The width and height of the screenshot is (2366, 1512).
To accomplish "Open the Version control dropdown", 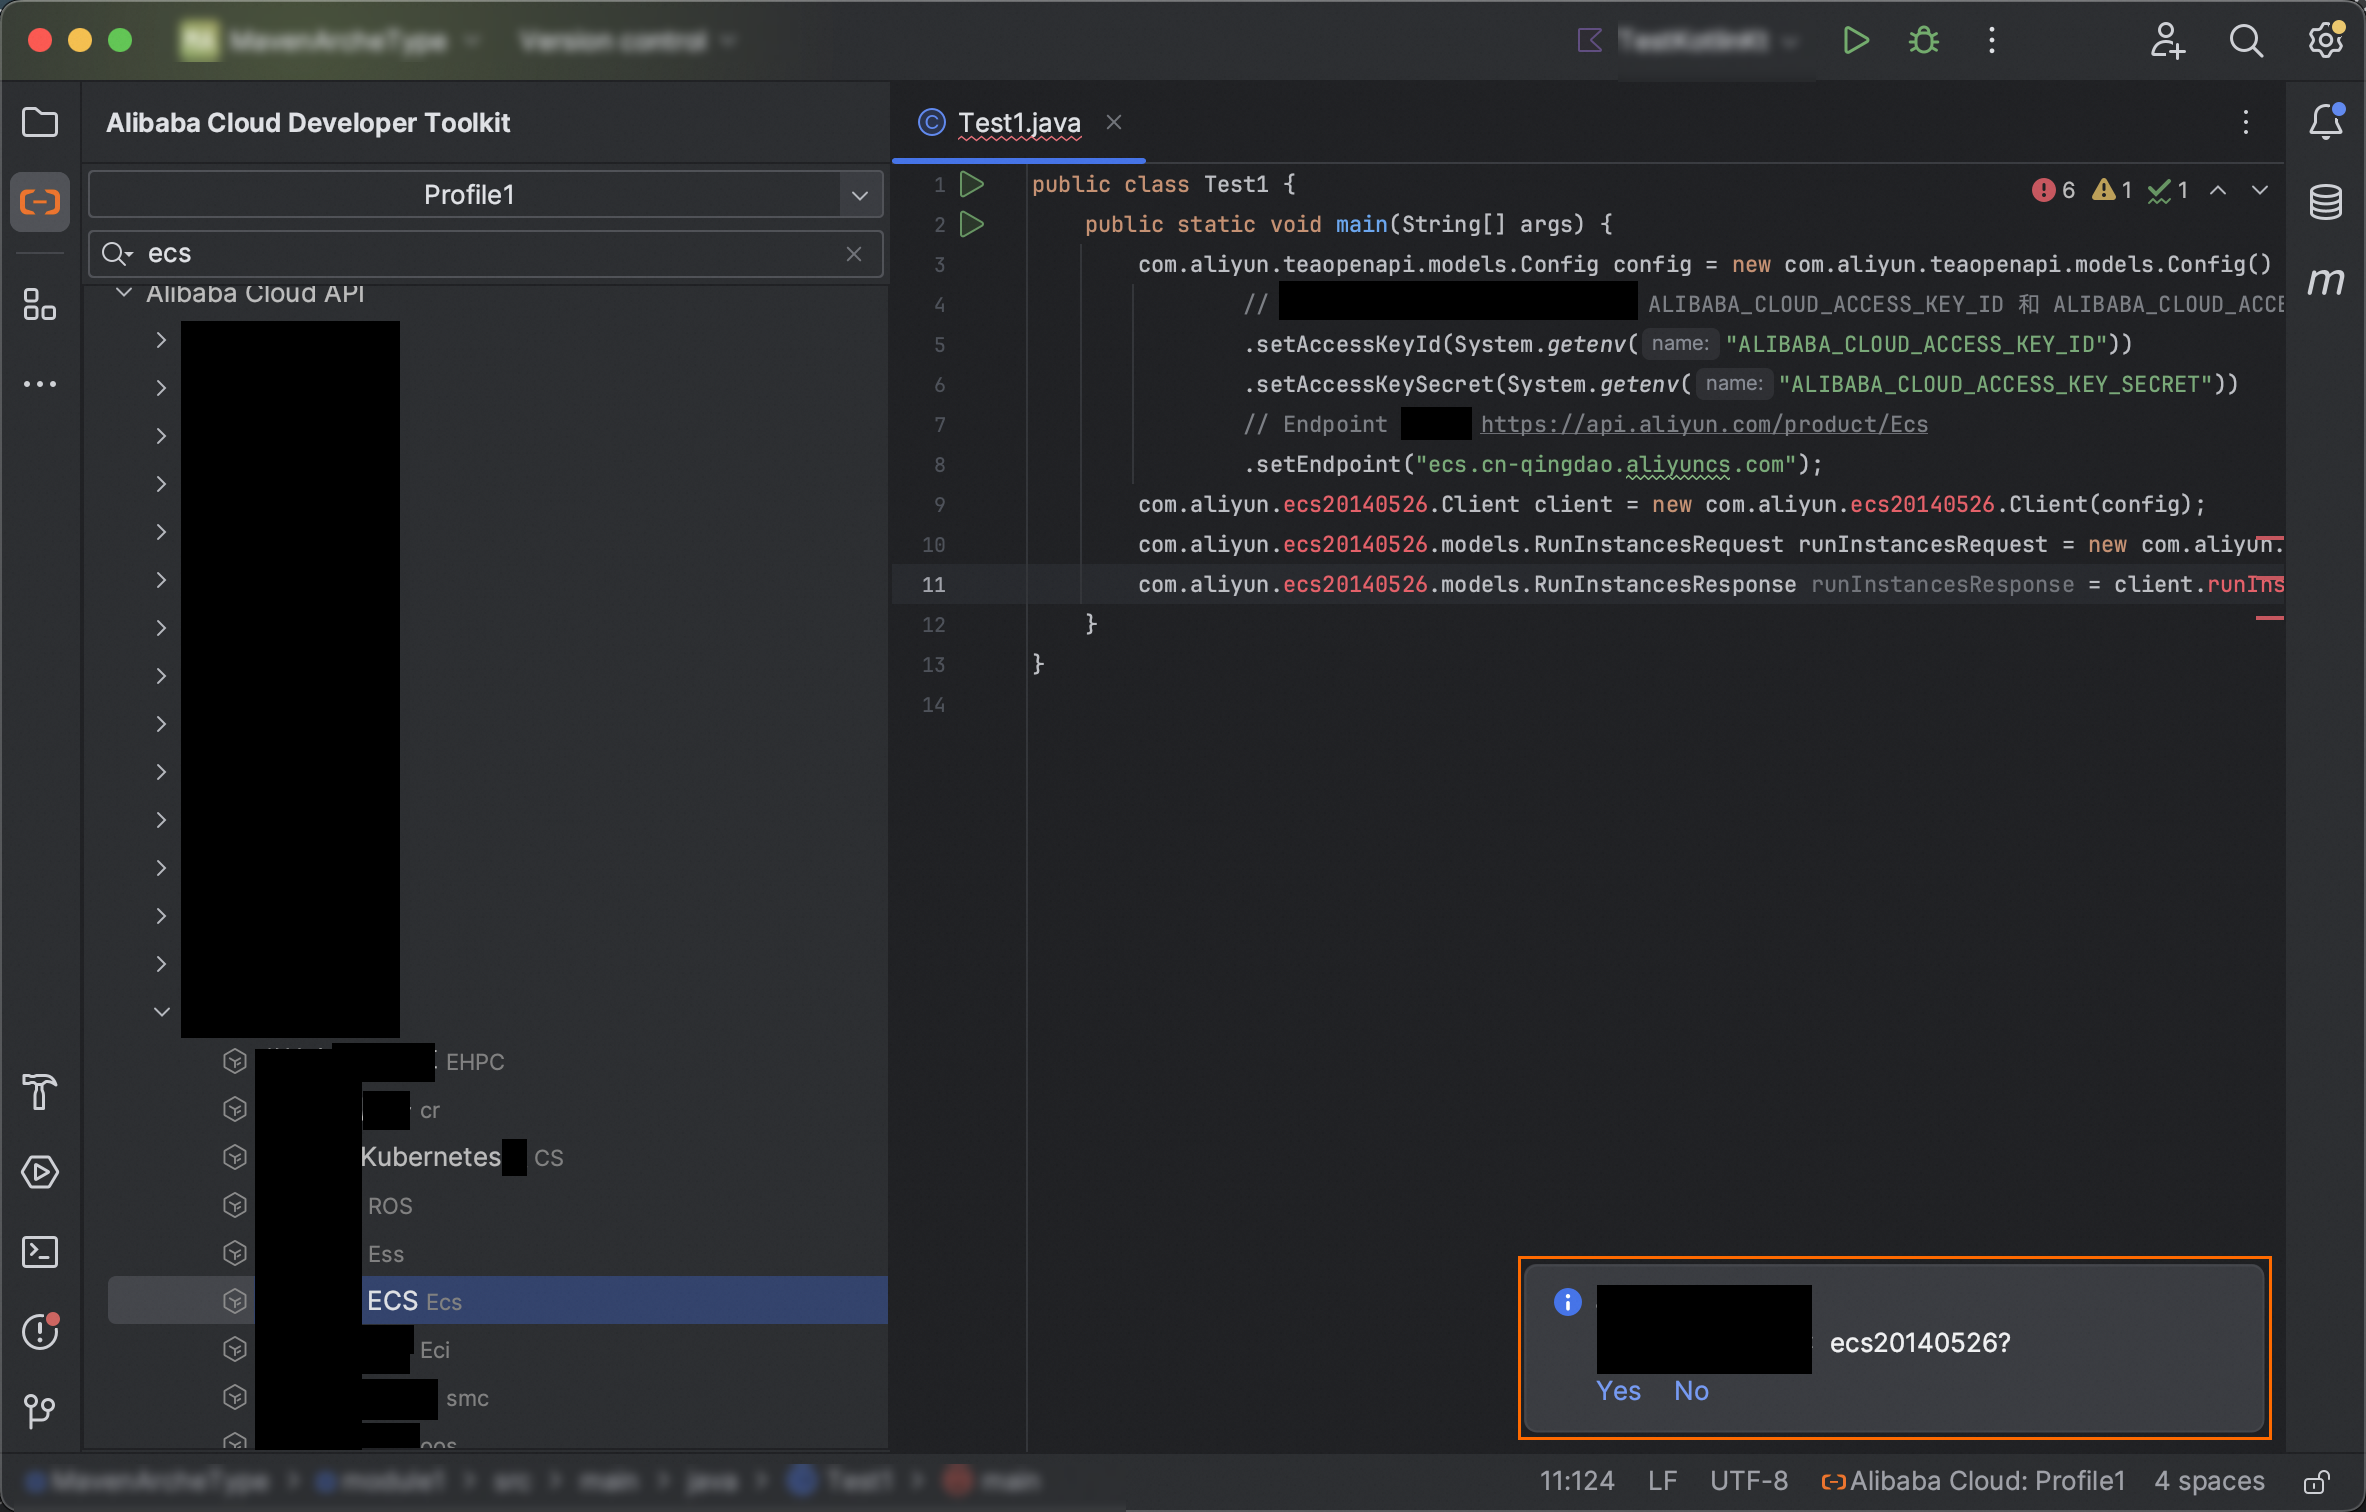I will tap(628, 41).
